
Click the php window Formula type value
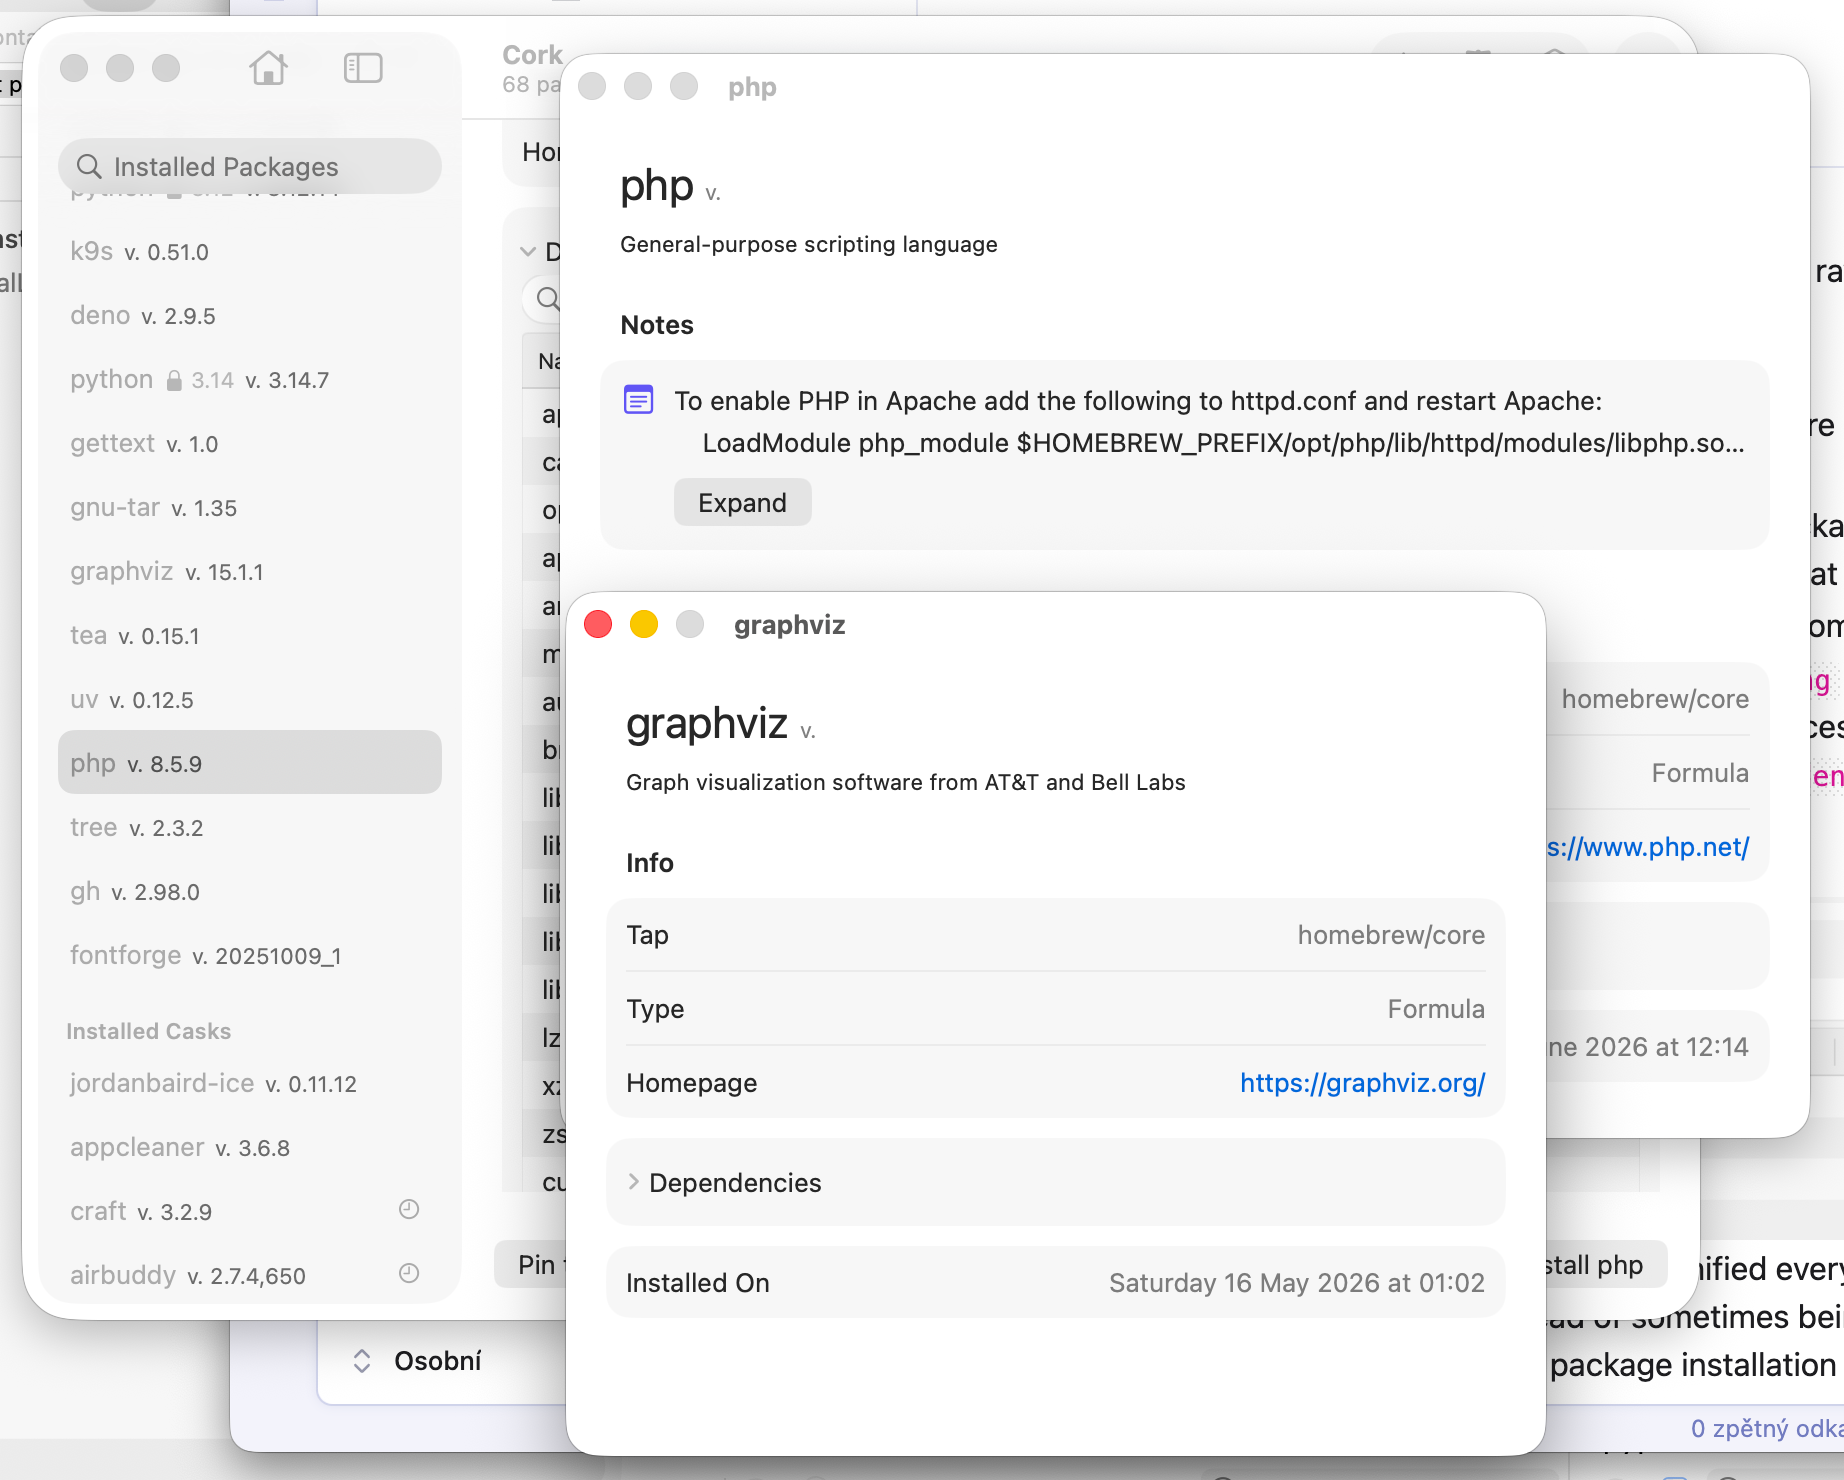click(x=1700, y=772)
